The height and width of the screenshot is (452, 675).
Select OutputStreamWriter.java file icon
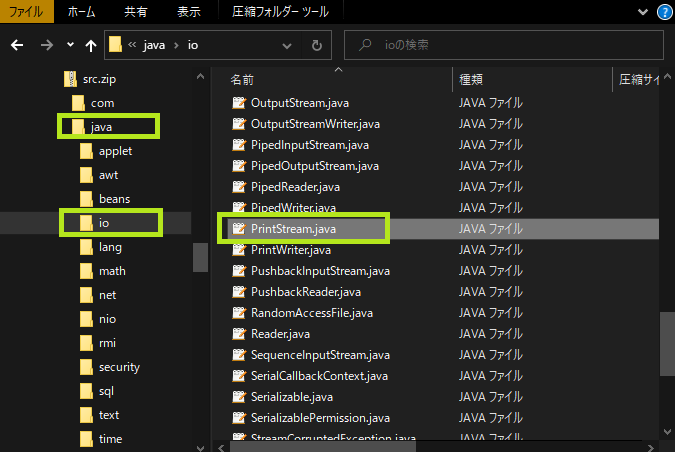tap(239, 124)
